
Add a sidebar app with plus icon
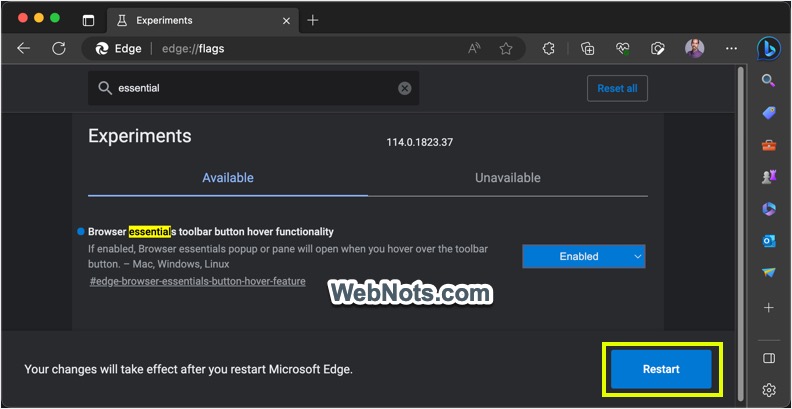(769, 308)
